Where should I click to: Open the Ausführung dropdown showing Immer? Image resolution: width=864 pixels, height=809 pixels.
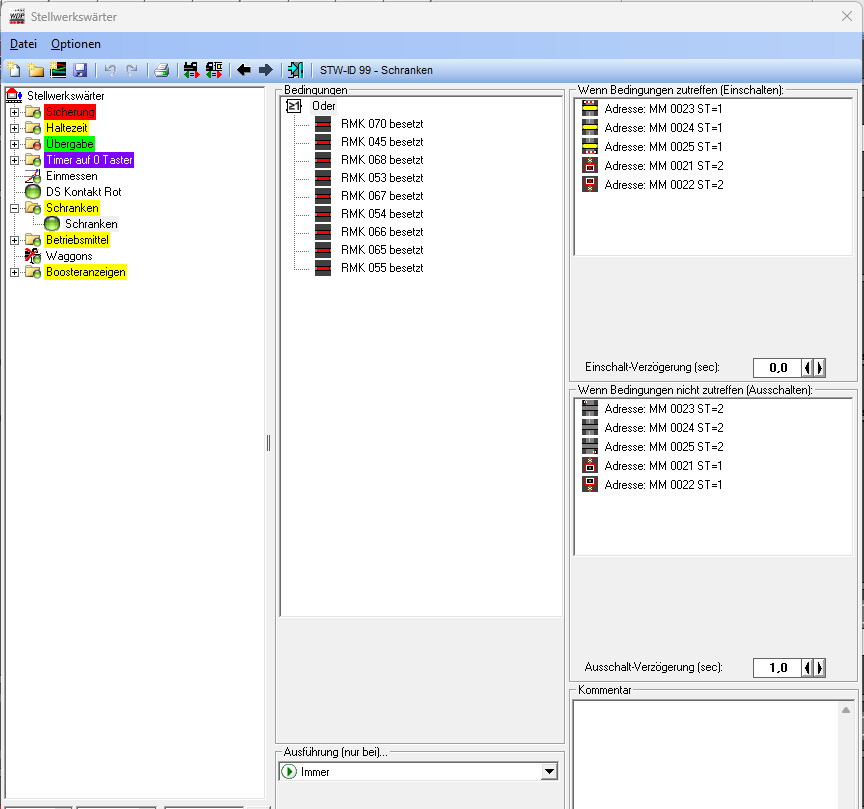pos(548,772)
